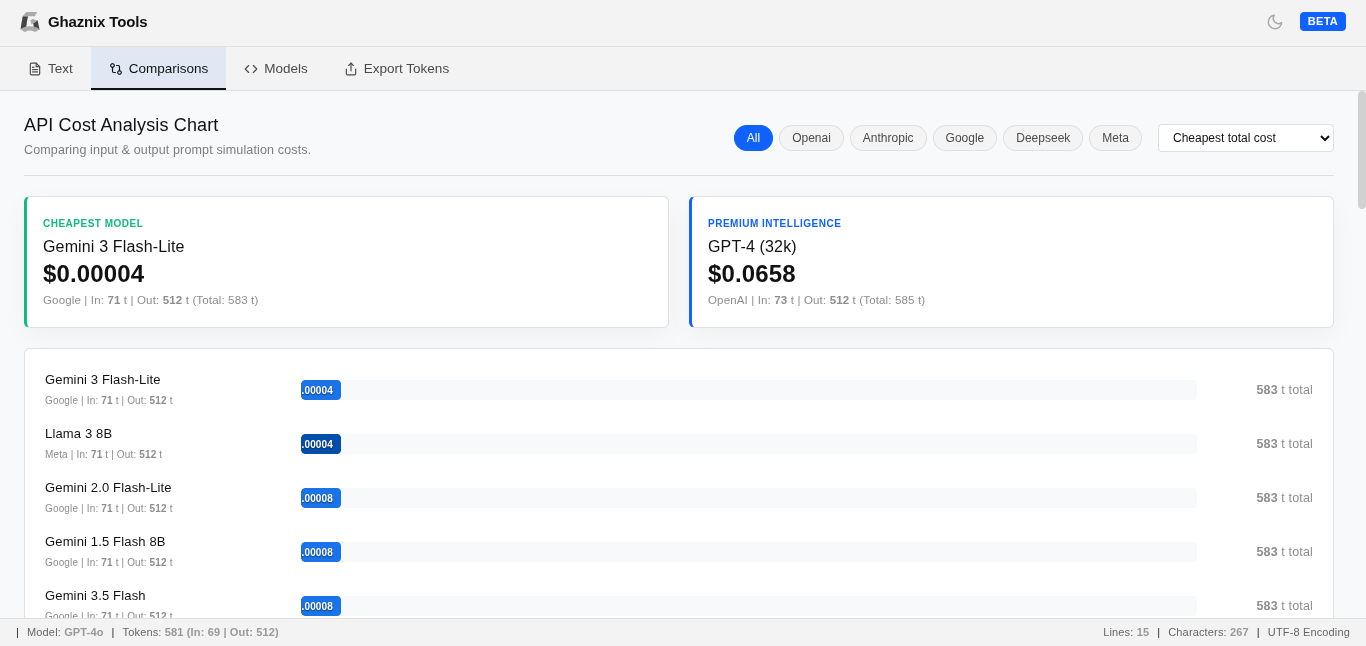1366x646 pixels.
Task: Click the Cheapest Model card for Gemini 3 Flash-Lite
Action: (x=346, y=262)
